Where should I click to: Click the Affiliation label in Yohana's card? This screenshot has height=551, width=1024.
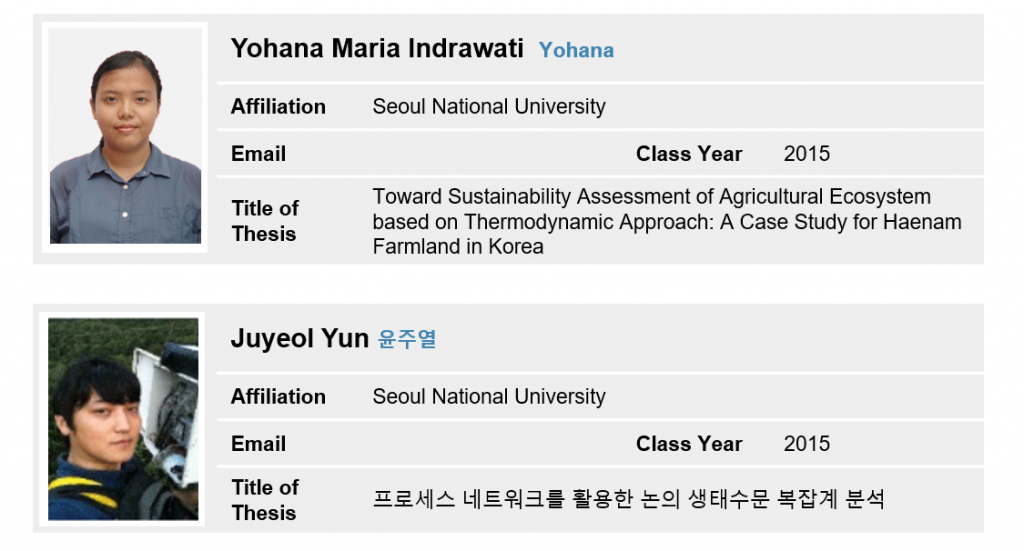(278, 106)
